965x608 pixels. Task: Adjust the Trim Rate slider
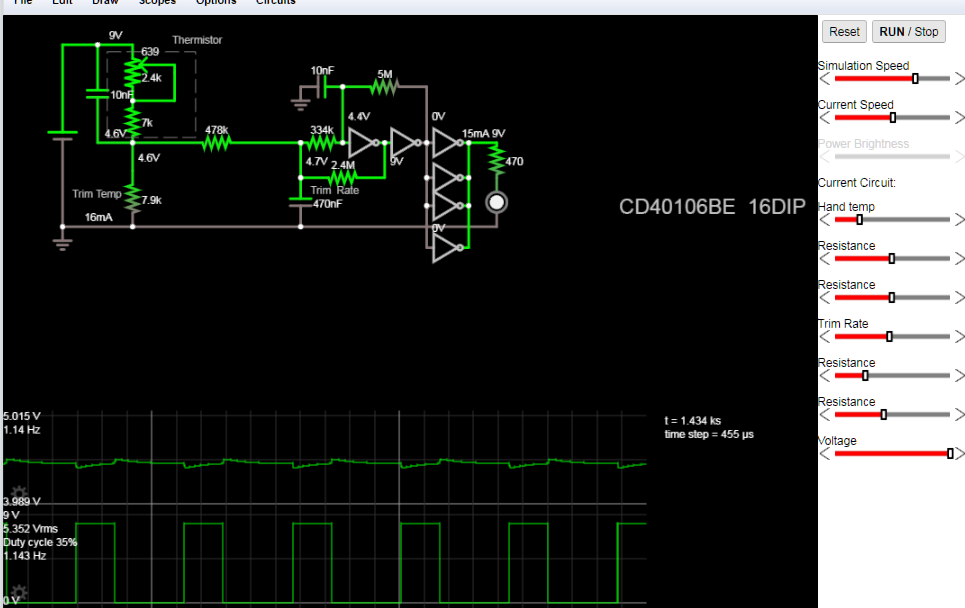point(892,337)
